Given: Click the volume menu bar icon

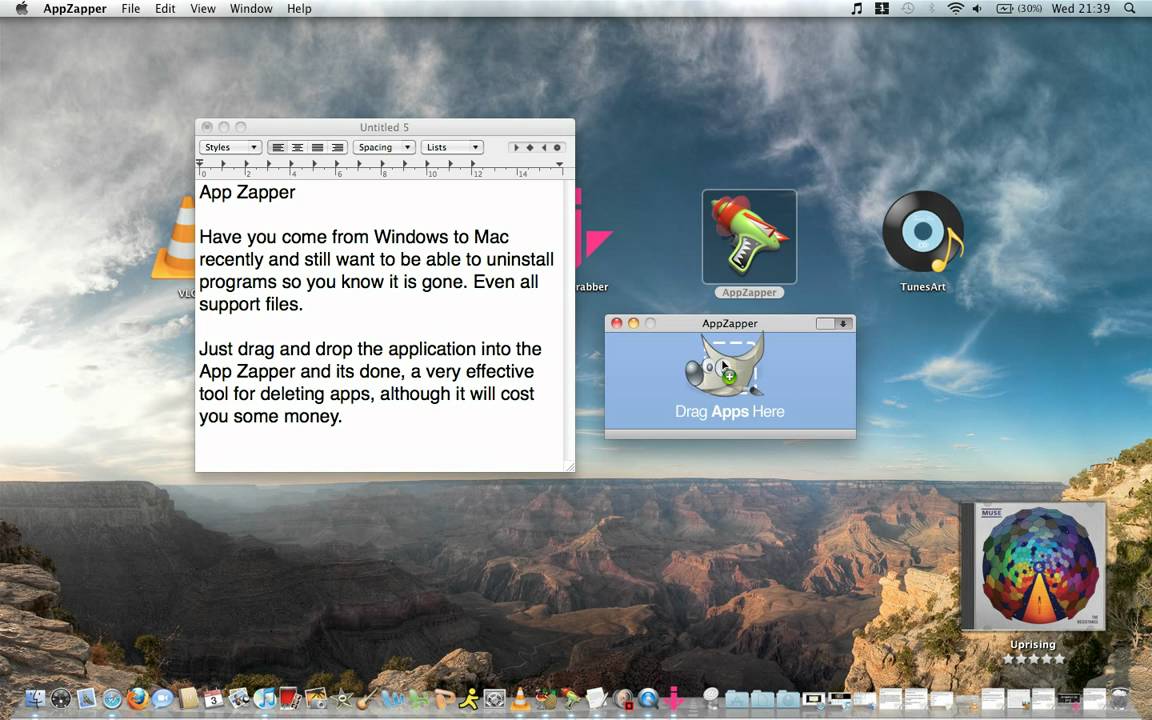Looking at the screenshot, I should pos(978,8).
